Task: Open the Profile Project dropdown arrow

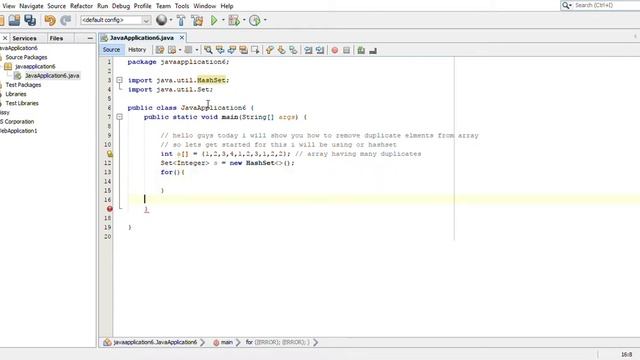Action: coord(265,20)
